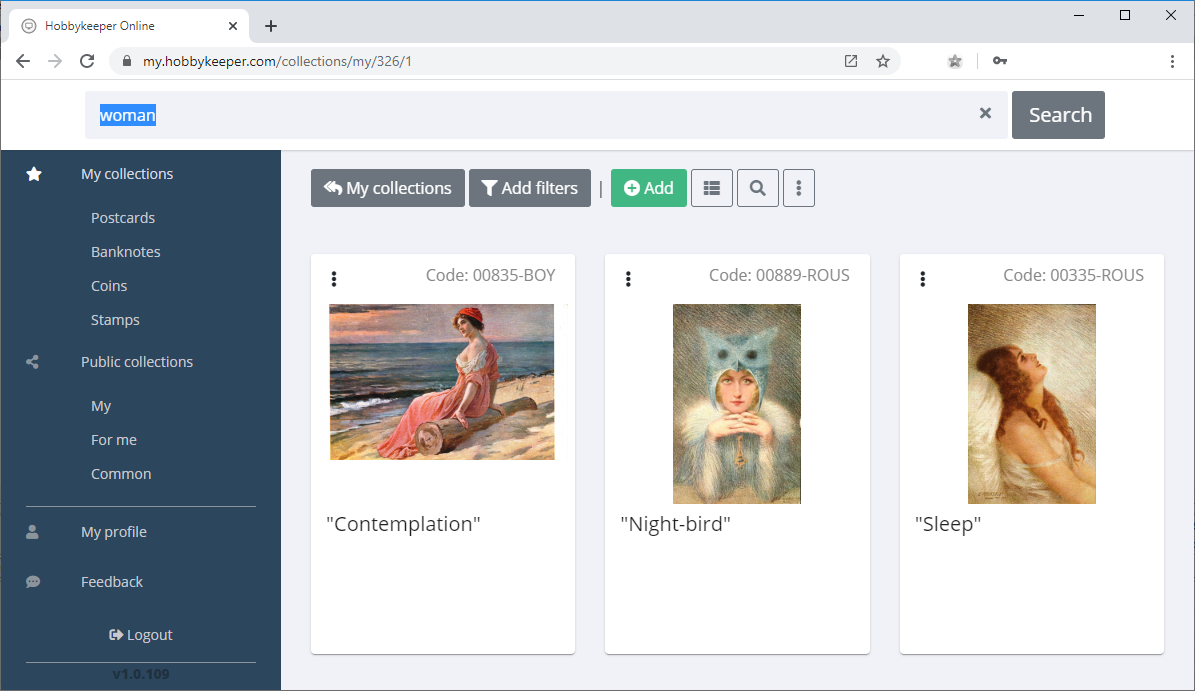
Task: Click the Code: 00835-BOY label
Action: pos(491,276)
